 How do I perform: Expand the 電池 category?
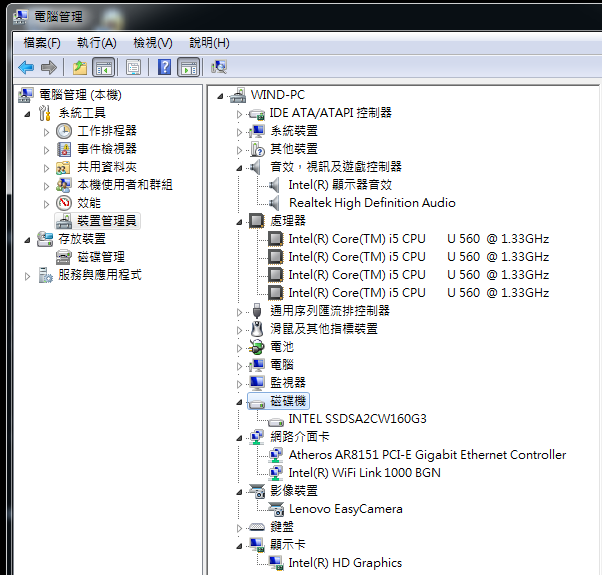coord(239,348)
